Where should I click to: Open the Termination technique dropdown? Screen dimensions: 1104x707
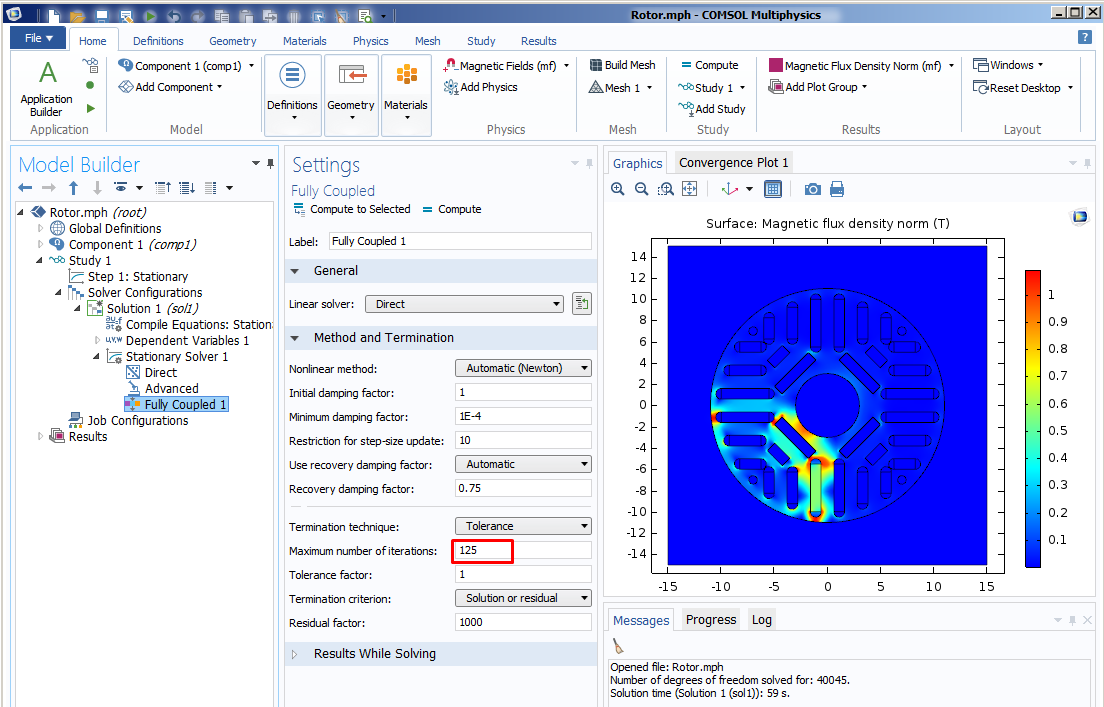[x=524, y=527]
